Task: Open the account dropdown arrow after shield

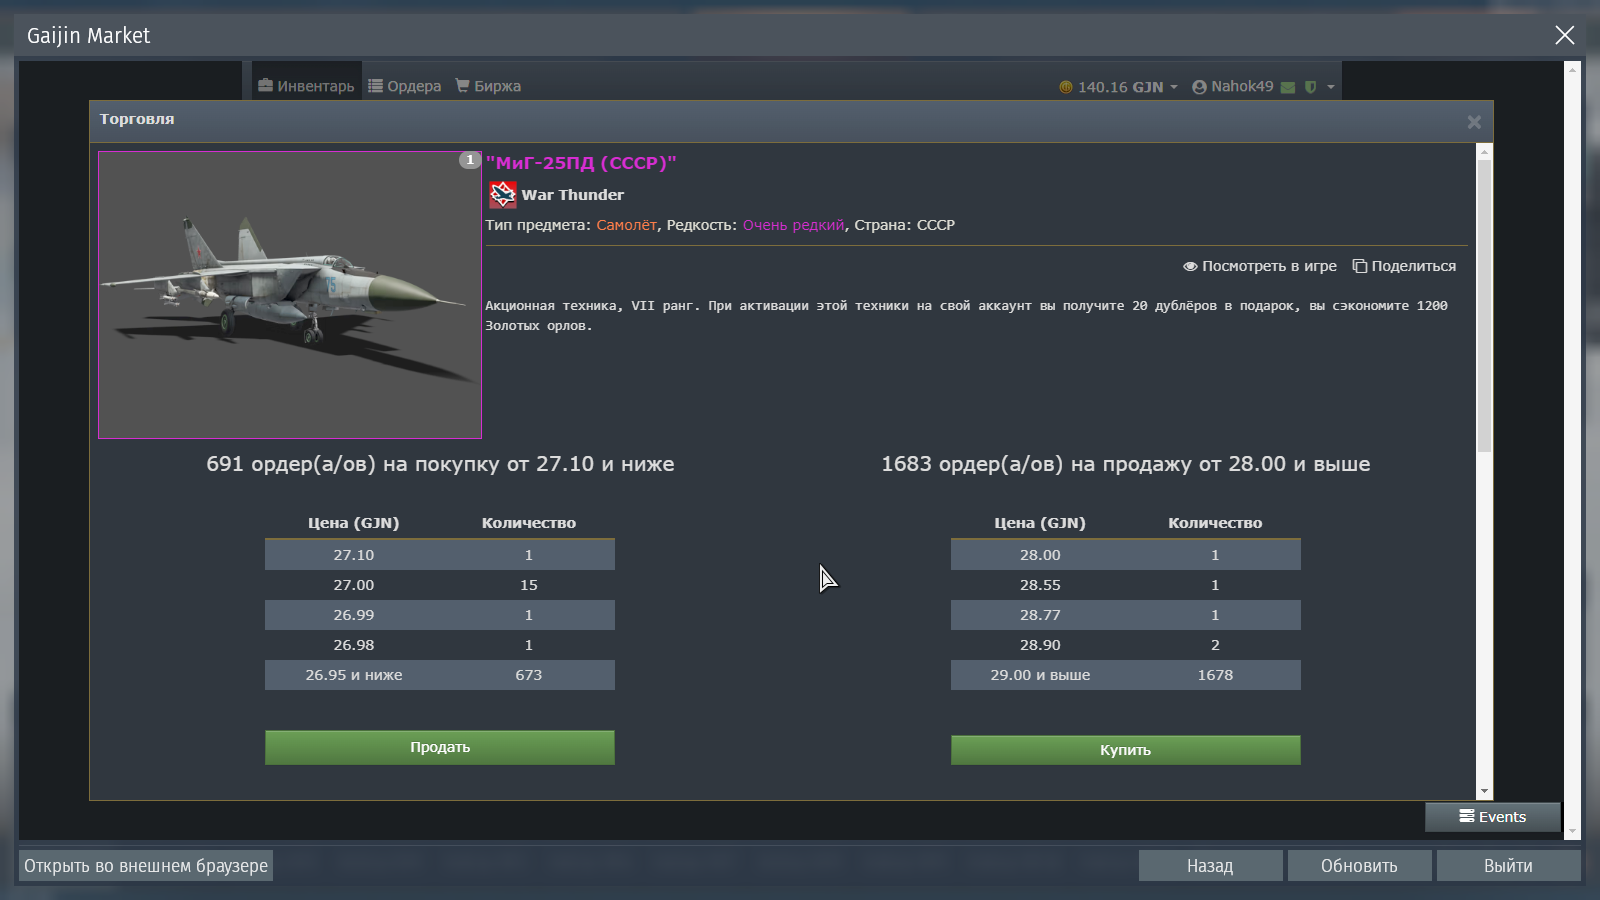Action: coord(1331,87)
